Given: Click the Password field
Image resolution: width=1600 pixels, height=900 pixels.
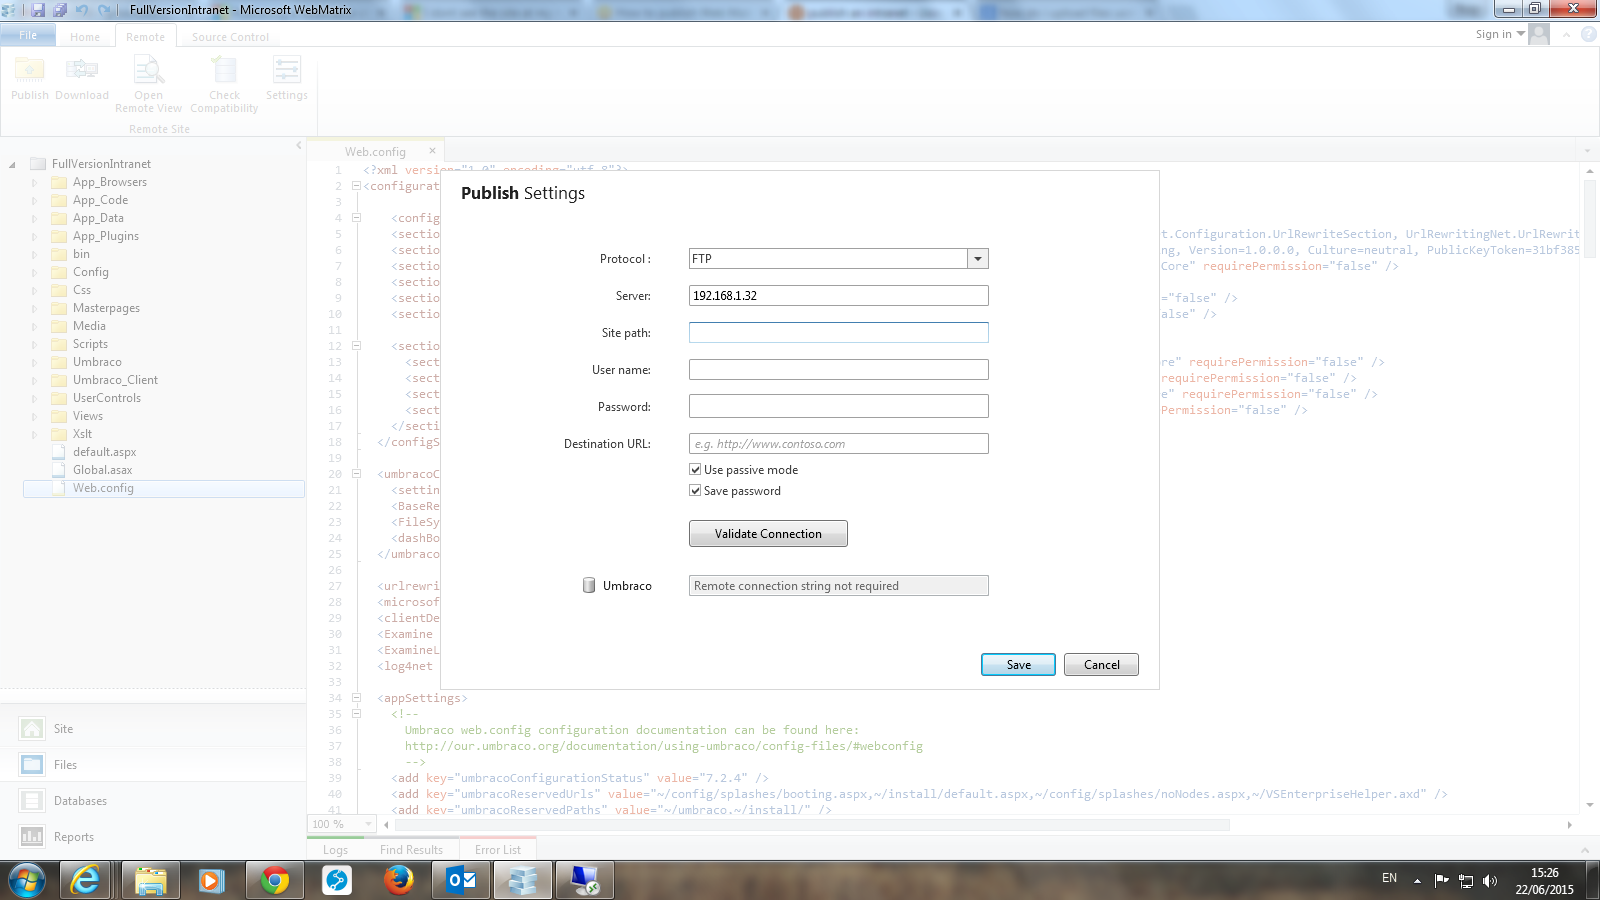Looking at the screenshot, I should pyautogui.click(x=839, y=406).
